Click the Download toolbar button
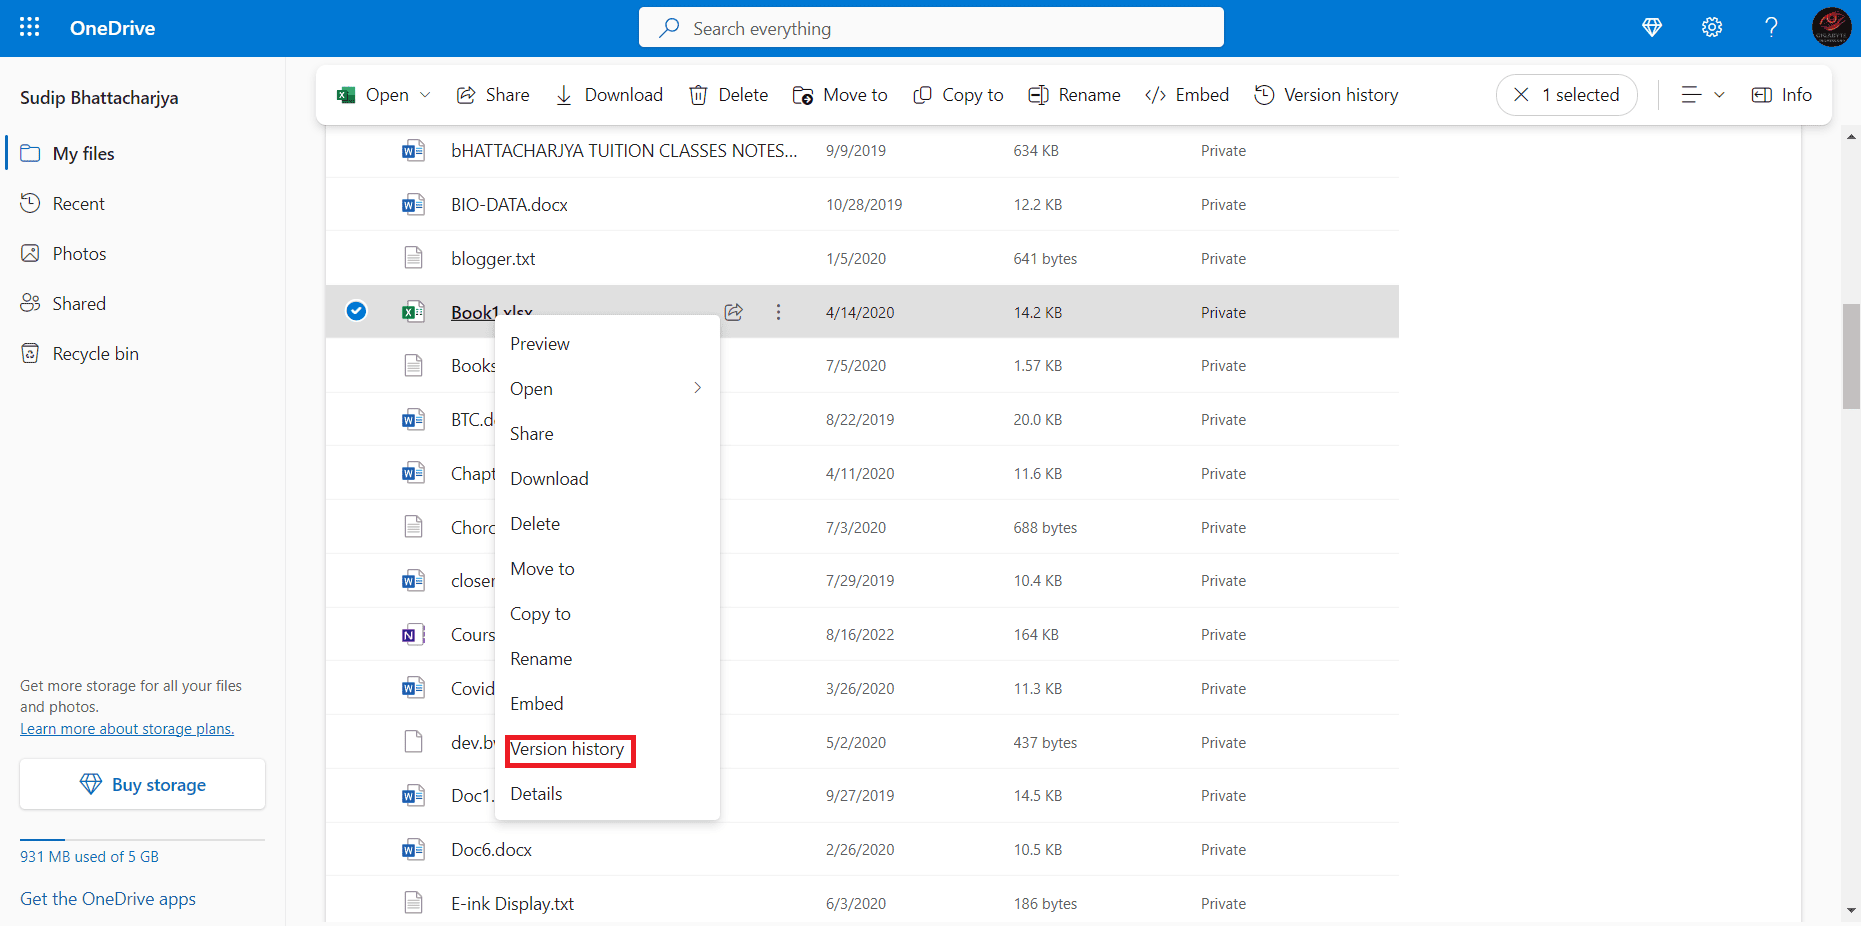Image resolution: width=1861 pixels, height=926 pixels. [609, 95]
